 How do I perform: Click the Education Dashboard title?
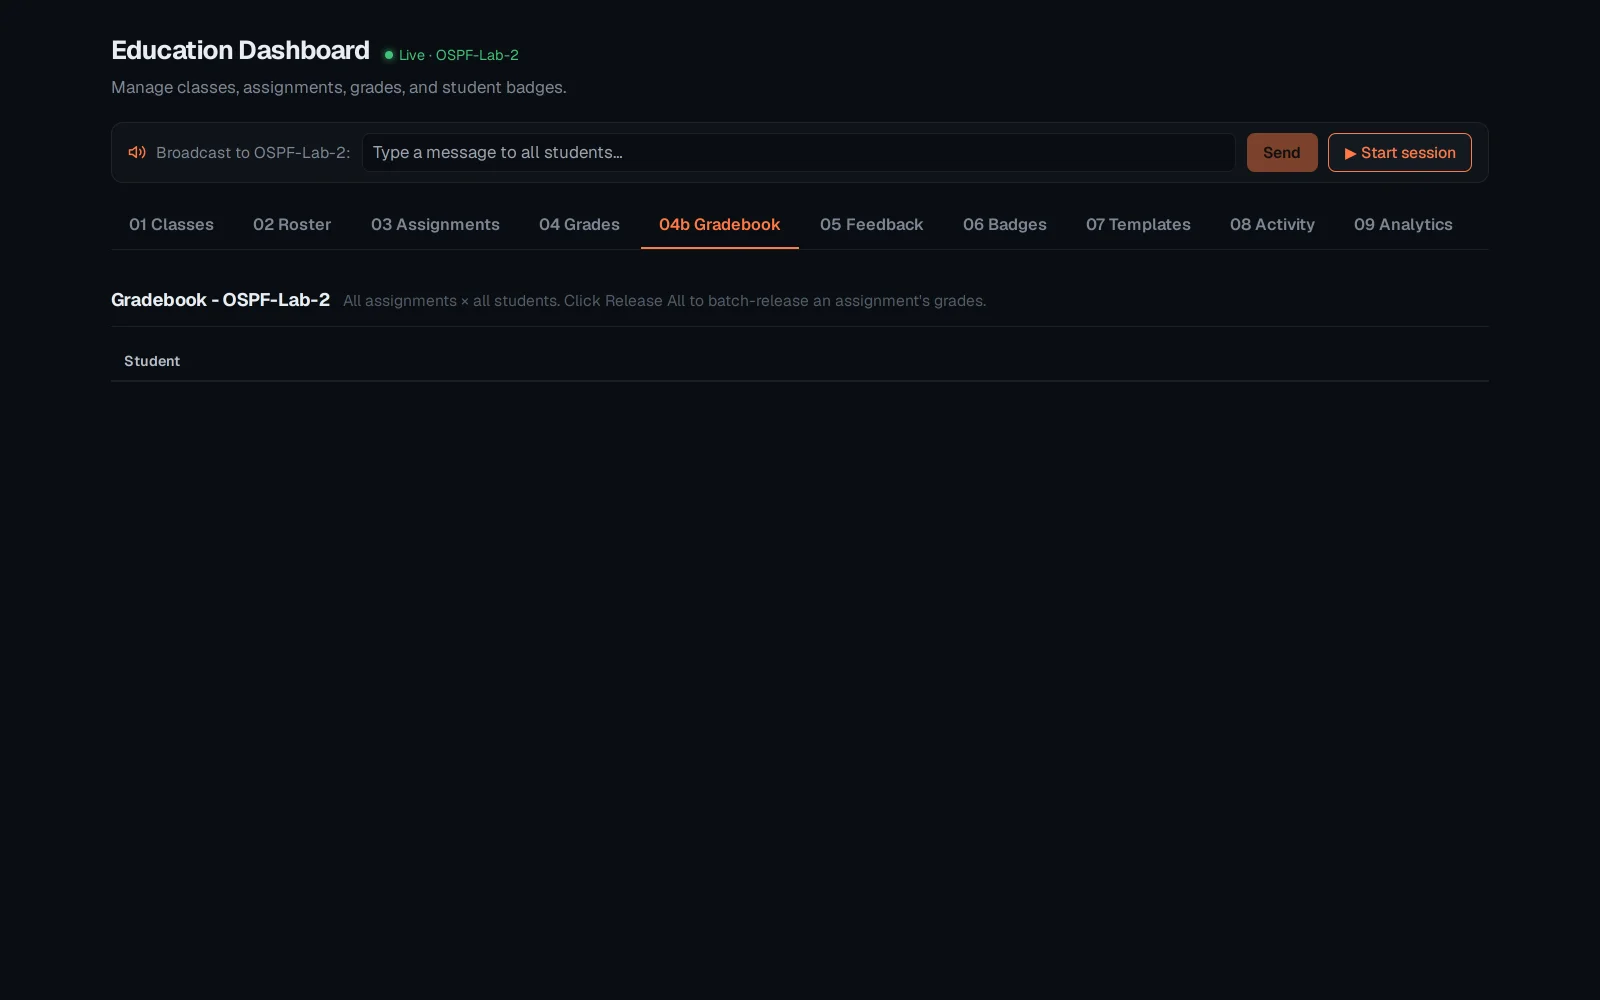click(x=240, y=50)
